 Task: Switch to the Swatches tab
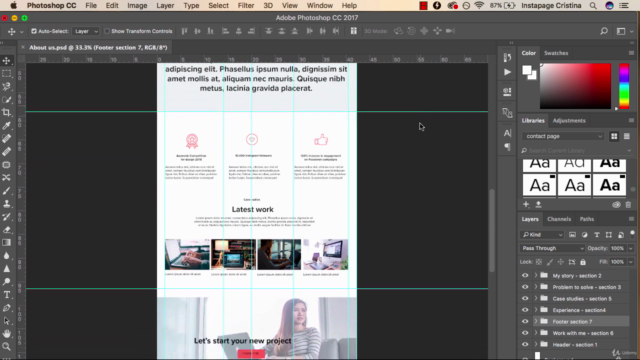click(x=556, y=53)
